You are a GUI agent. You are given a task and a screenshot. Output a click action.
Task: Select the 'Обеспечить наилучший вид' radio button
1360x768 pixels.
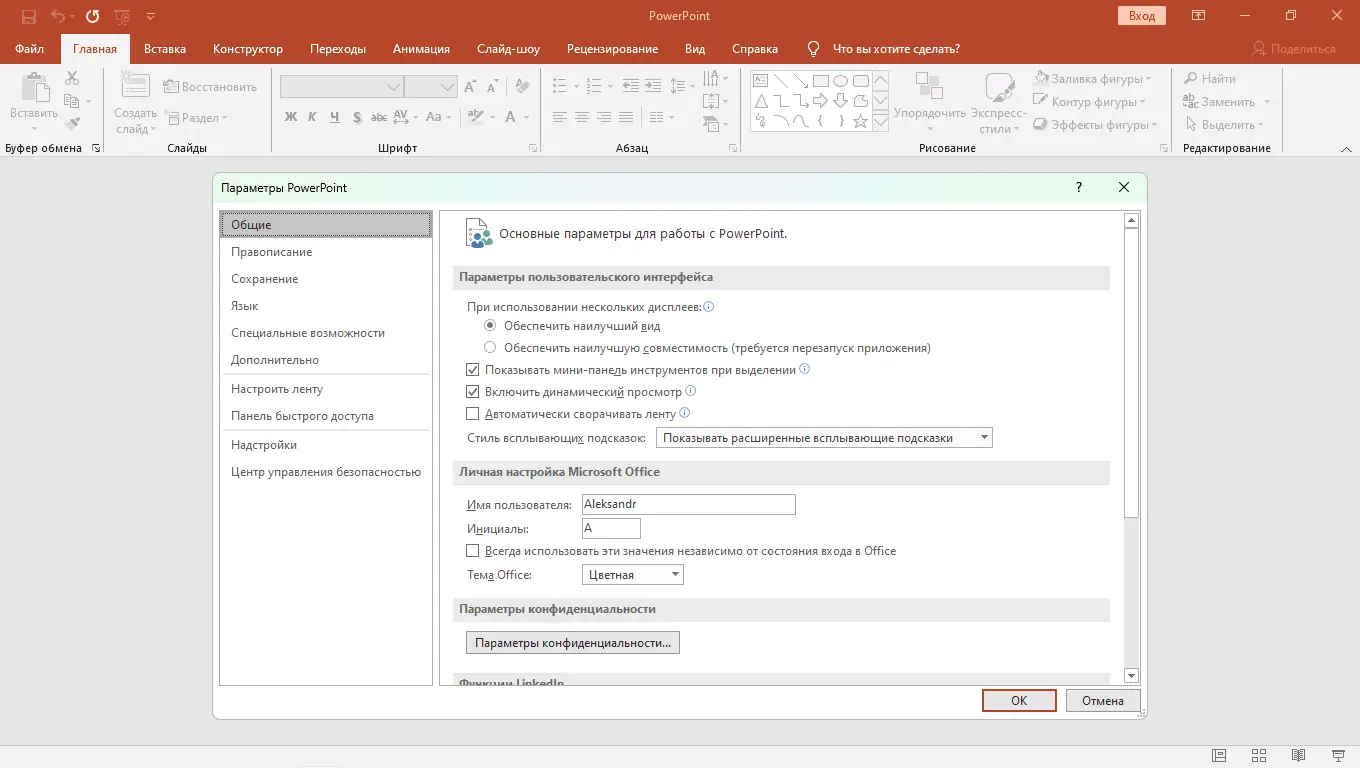(x=490, y=326)
